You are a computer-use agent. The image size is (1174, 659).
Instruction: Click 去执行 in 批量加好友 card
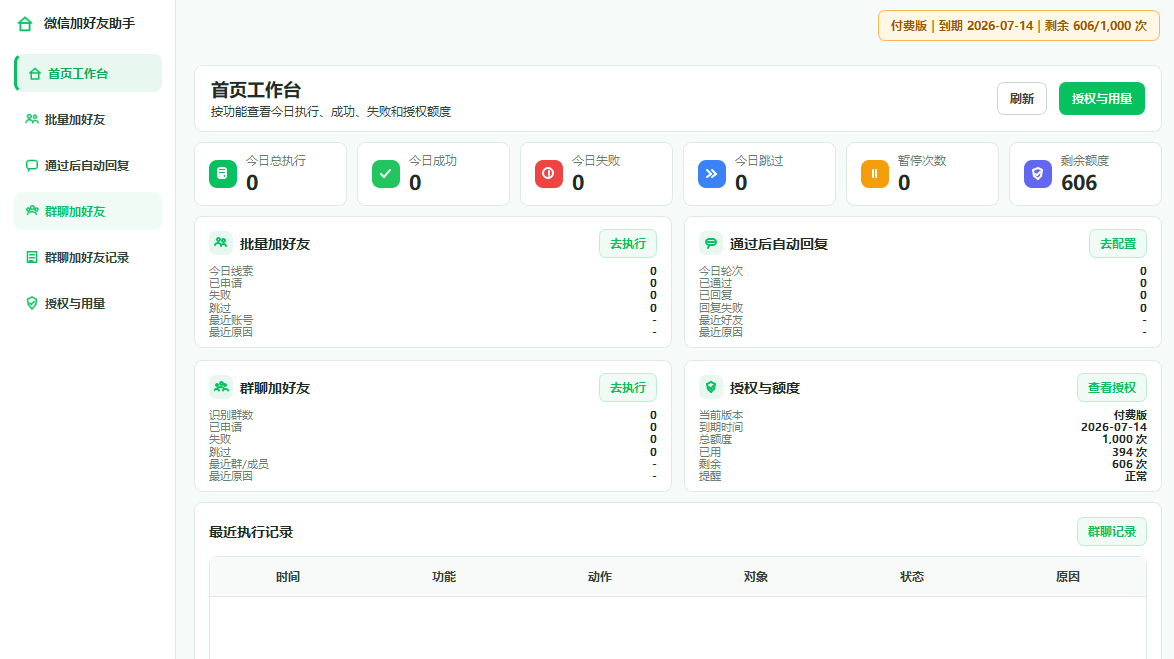tap(627, 243)
